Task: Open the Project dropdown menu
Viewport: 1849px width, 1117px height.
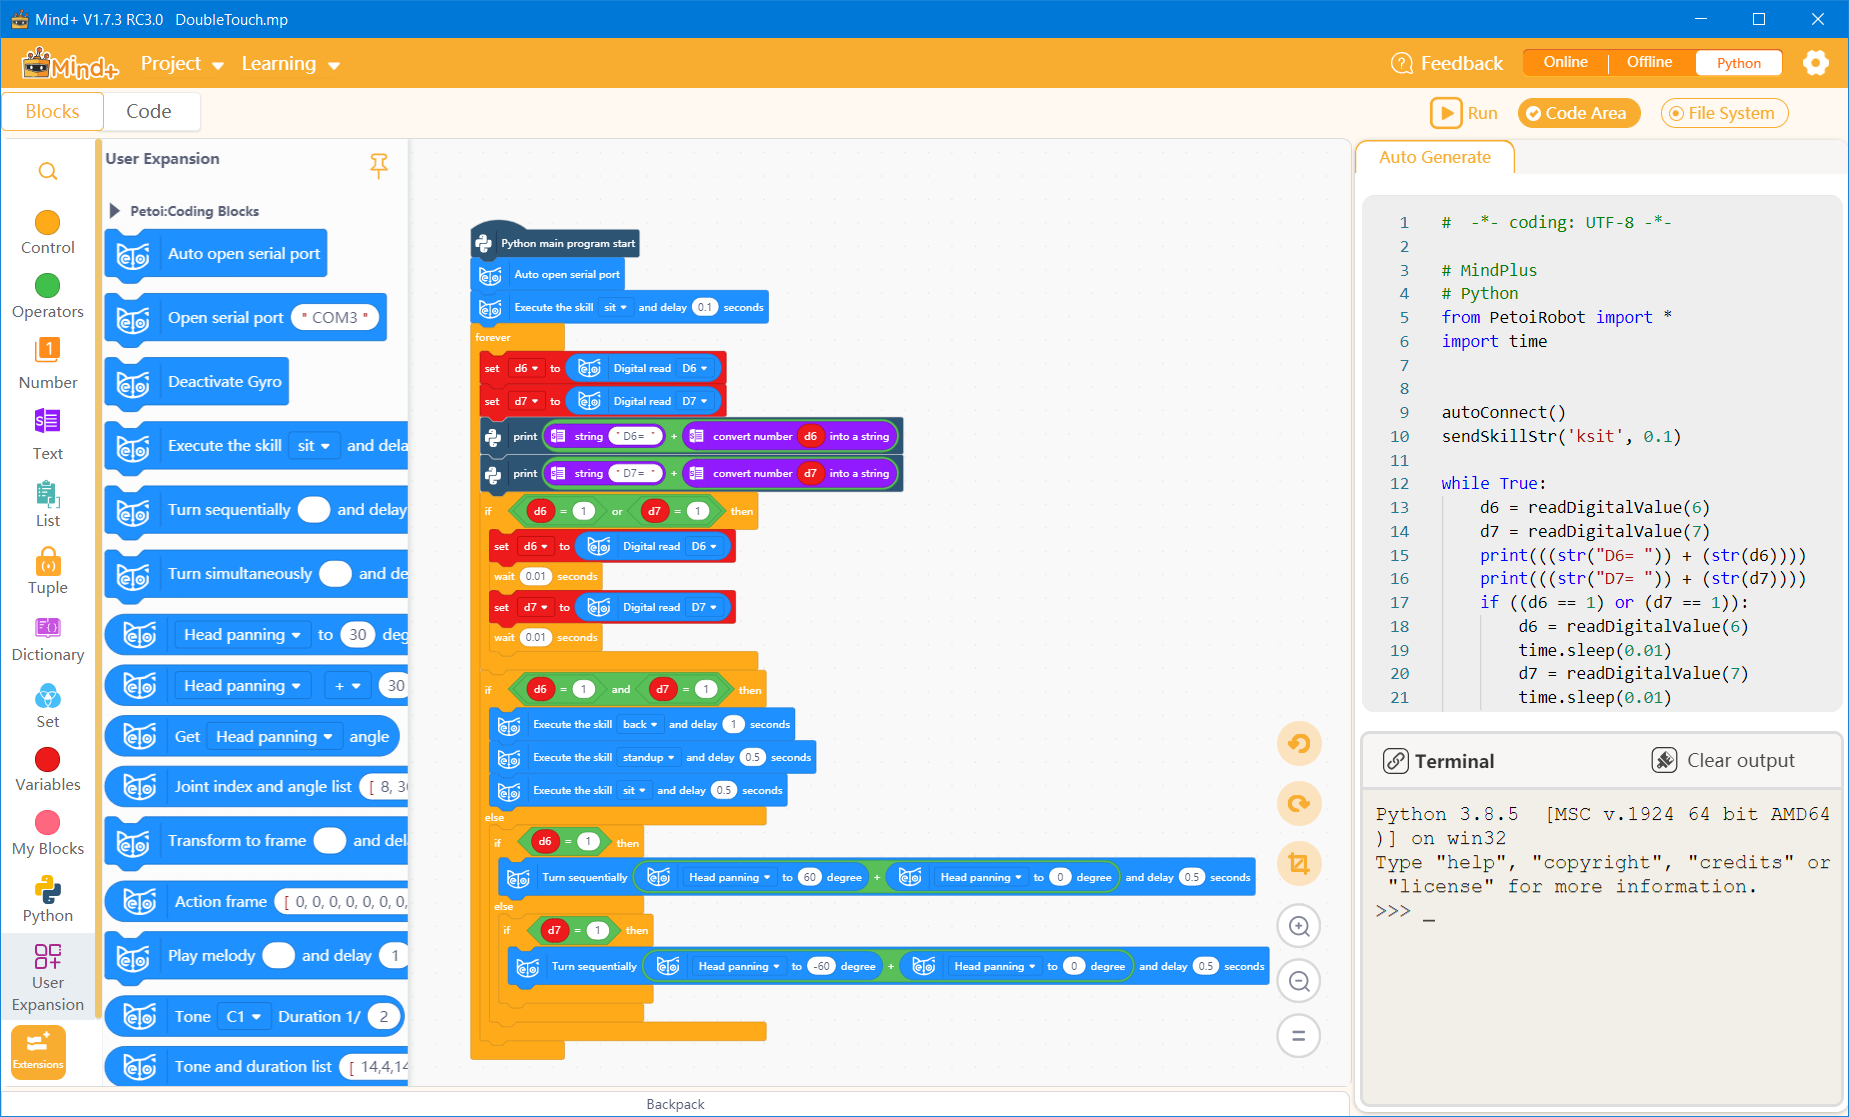Action: pyautogui.click(x=181, y=64)
